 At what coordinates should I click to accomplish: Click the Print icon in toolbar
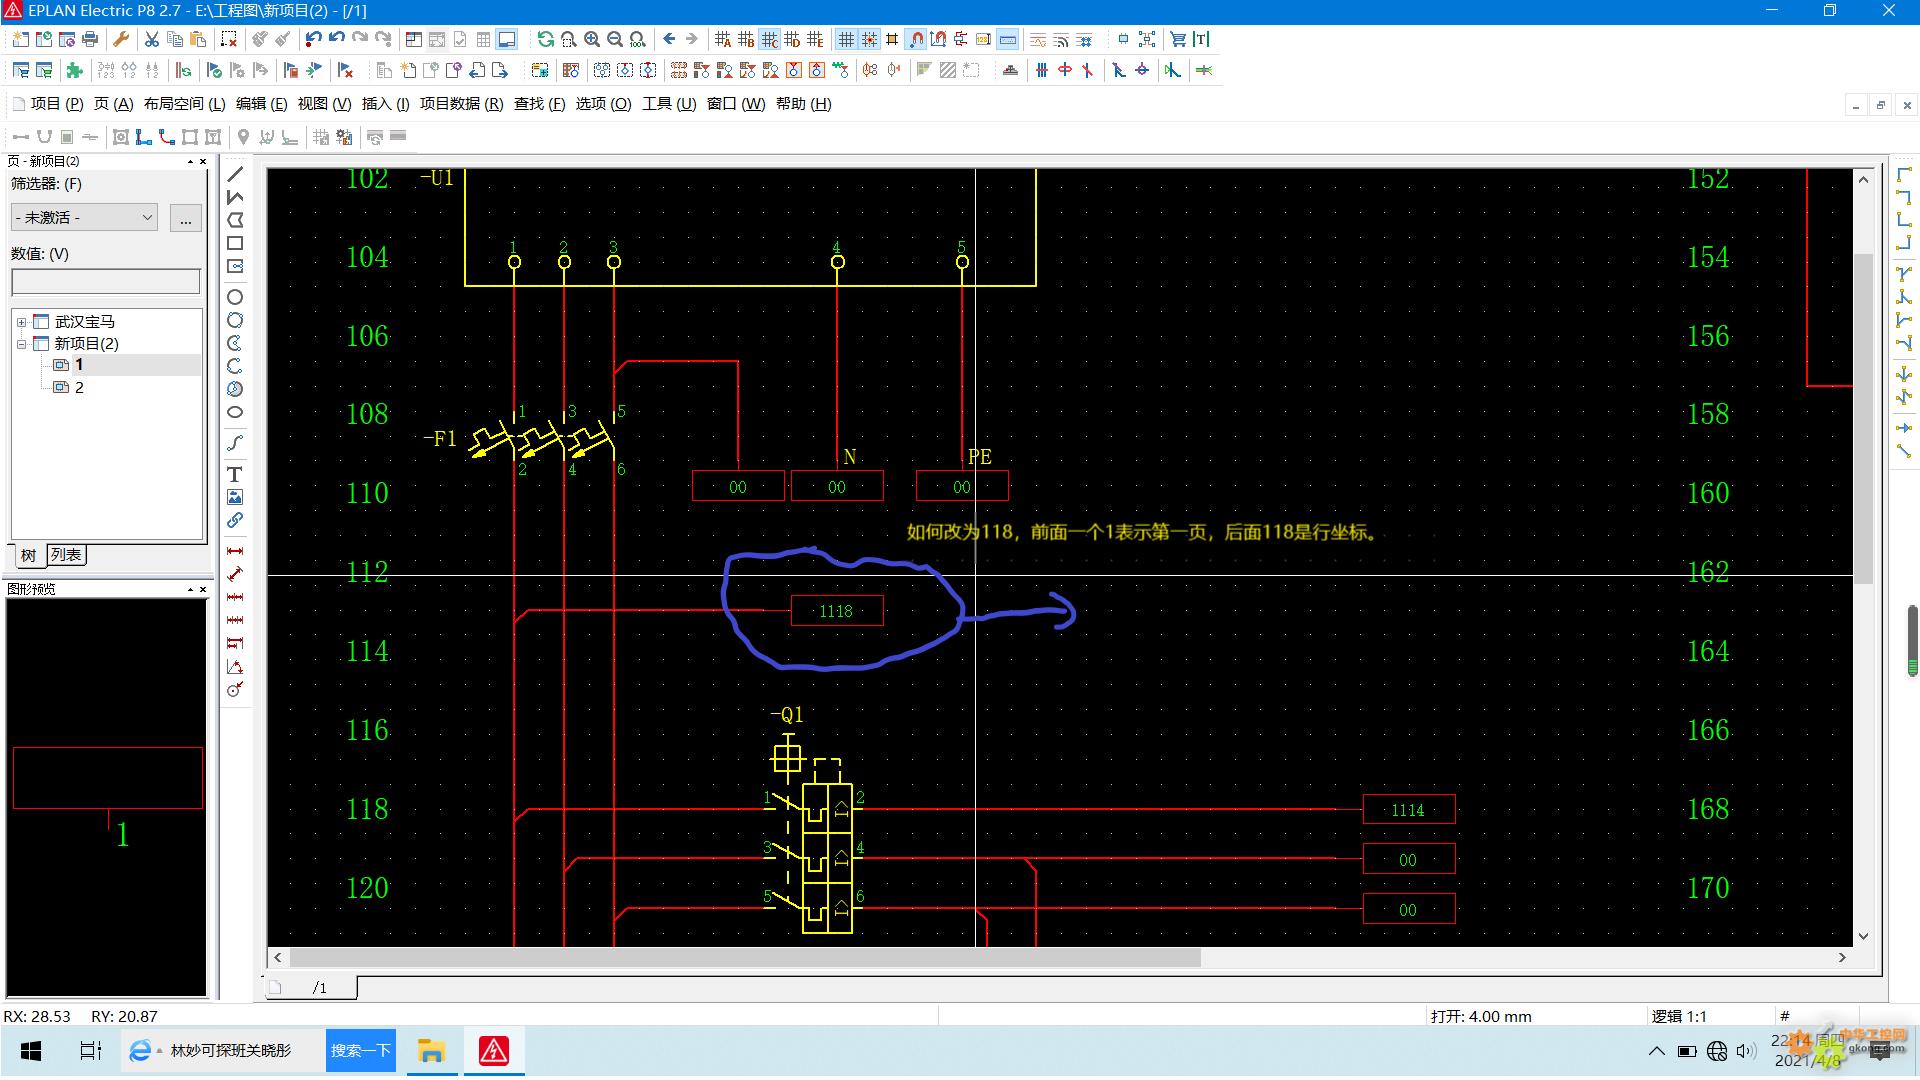tap(90, 39)
